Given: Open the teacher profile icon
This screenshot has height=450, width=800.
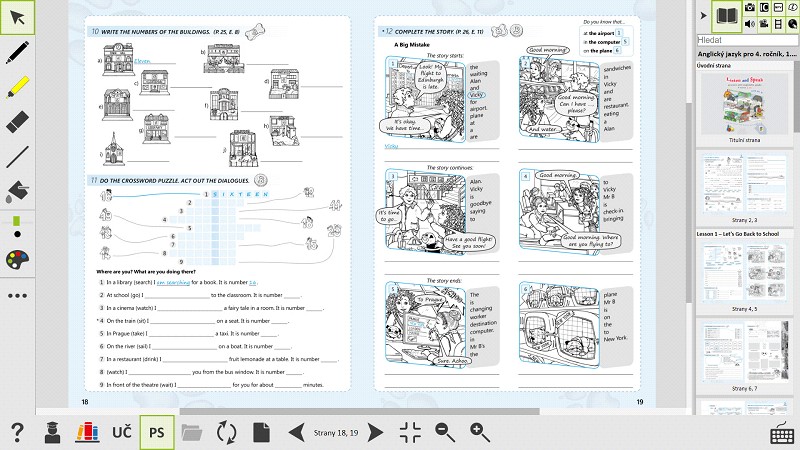Looking at the screenshot, I should coord(52,433).
